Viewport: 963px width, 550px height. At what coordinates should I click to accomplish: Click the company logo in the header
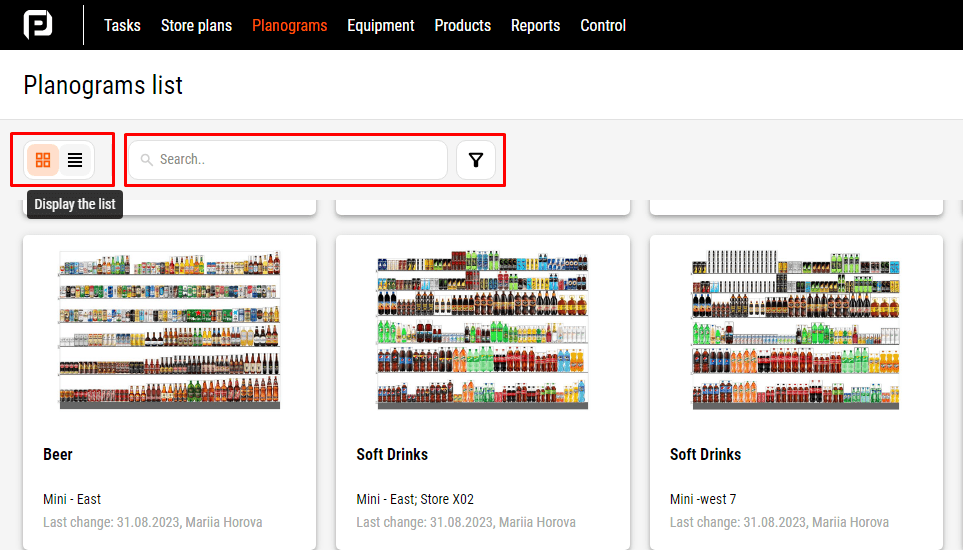coord(38,25)
